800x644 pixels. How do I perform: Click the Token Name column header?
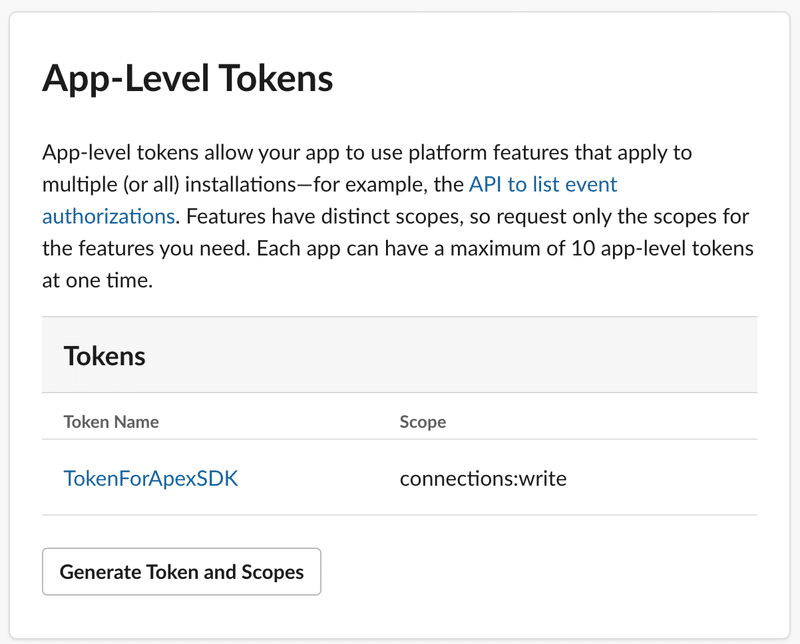[x=111, y=422]
